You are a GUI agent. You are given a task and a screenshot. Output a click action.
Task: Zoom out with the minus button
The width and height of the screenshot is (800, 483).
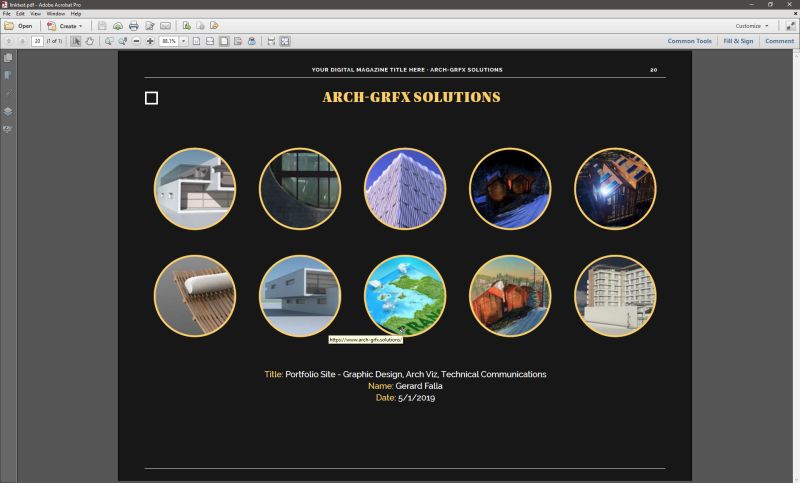[x=136, y=41]
